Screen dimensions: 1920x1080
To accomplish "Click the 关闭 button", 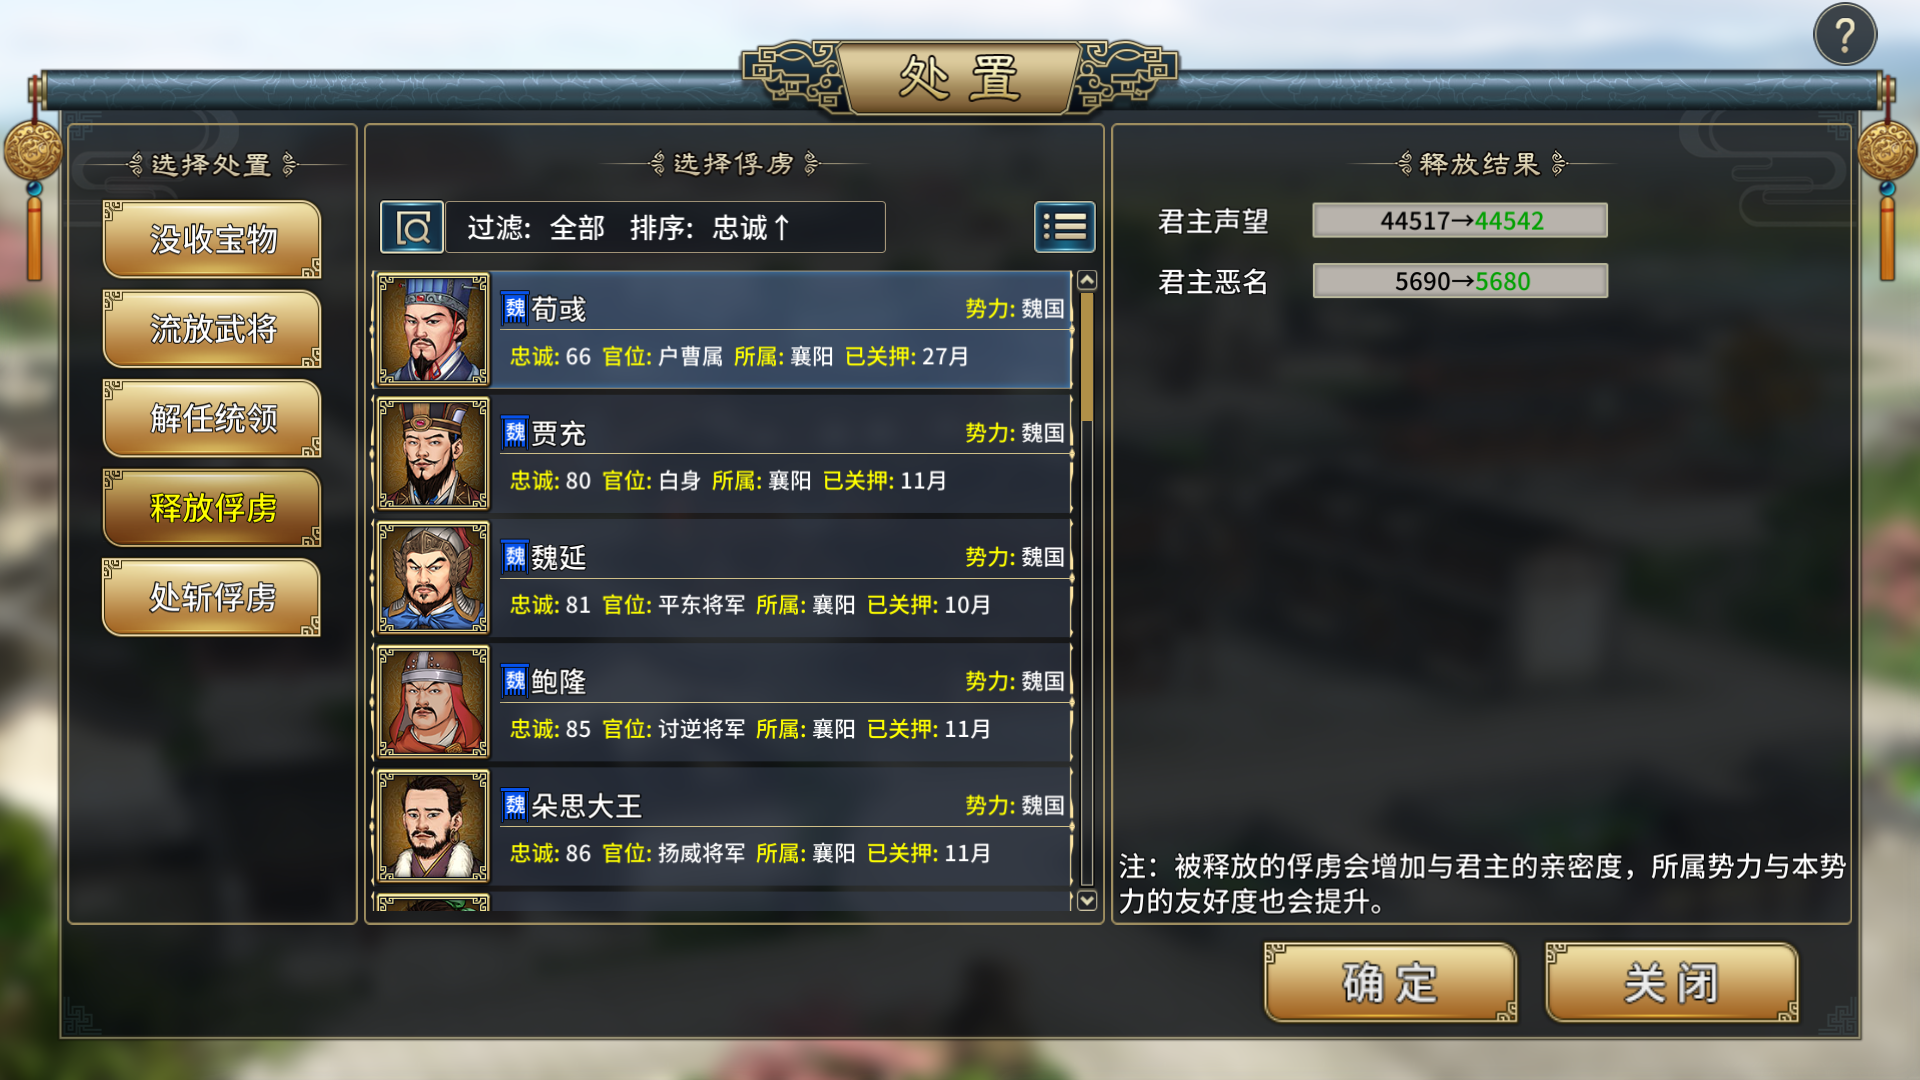I will tap(1671, 983).
